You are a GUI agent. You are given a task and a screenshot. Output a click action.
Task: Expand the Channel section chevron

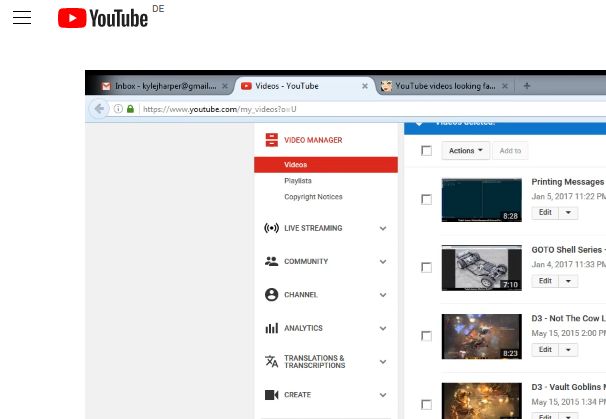[x=383, y=295]
